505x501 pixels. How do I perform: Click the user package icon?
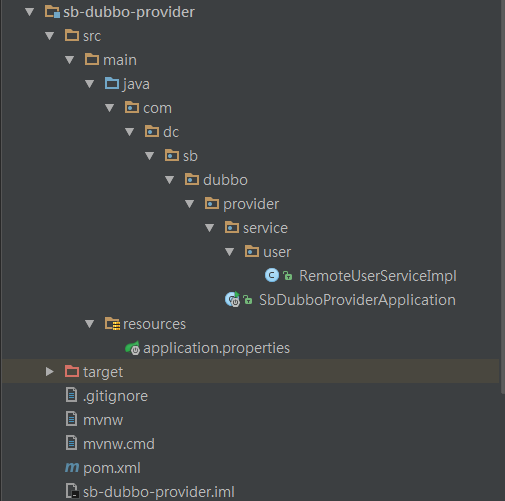252,251
